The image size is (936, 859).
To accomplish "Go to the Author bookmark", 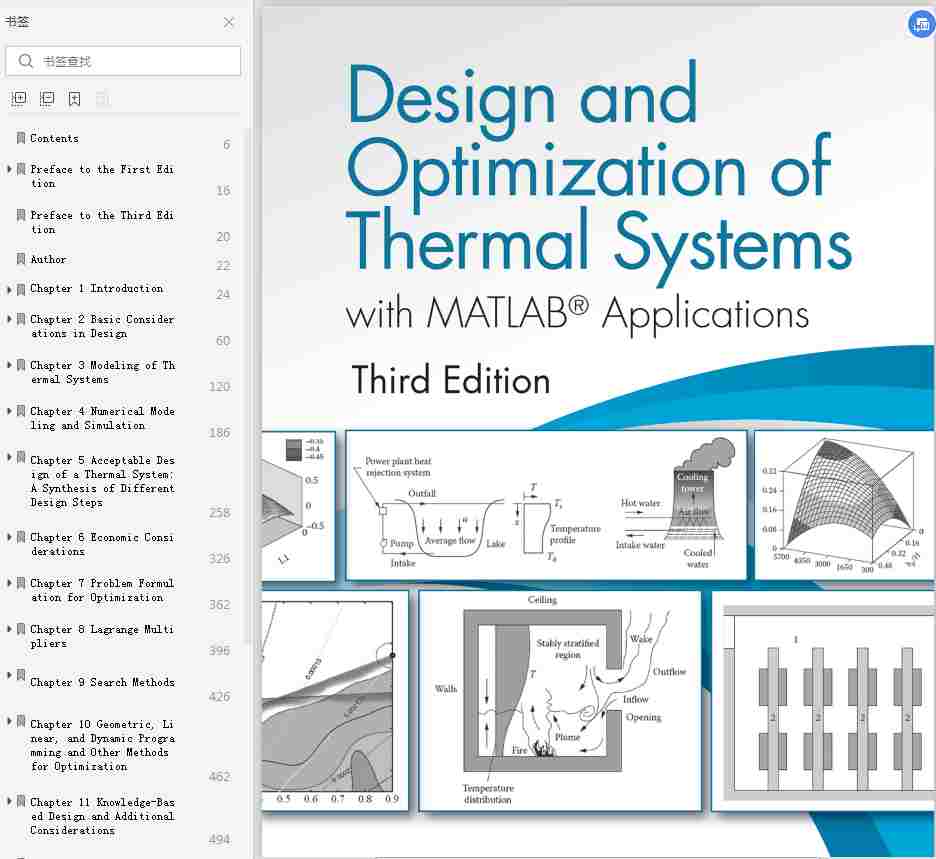I will click(48, 260).
